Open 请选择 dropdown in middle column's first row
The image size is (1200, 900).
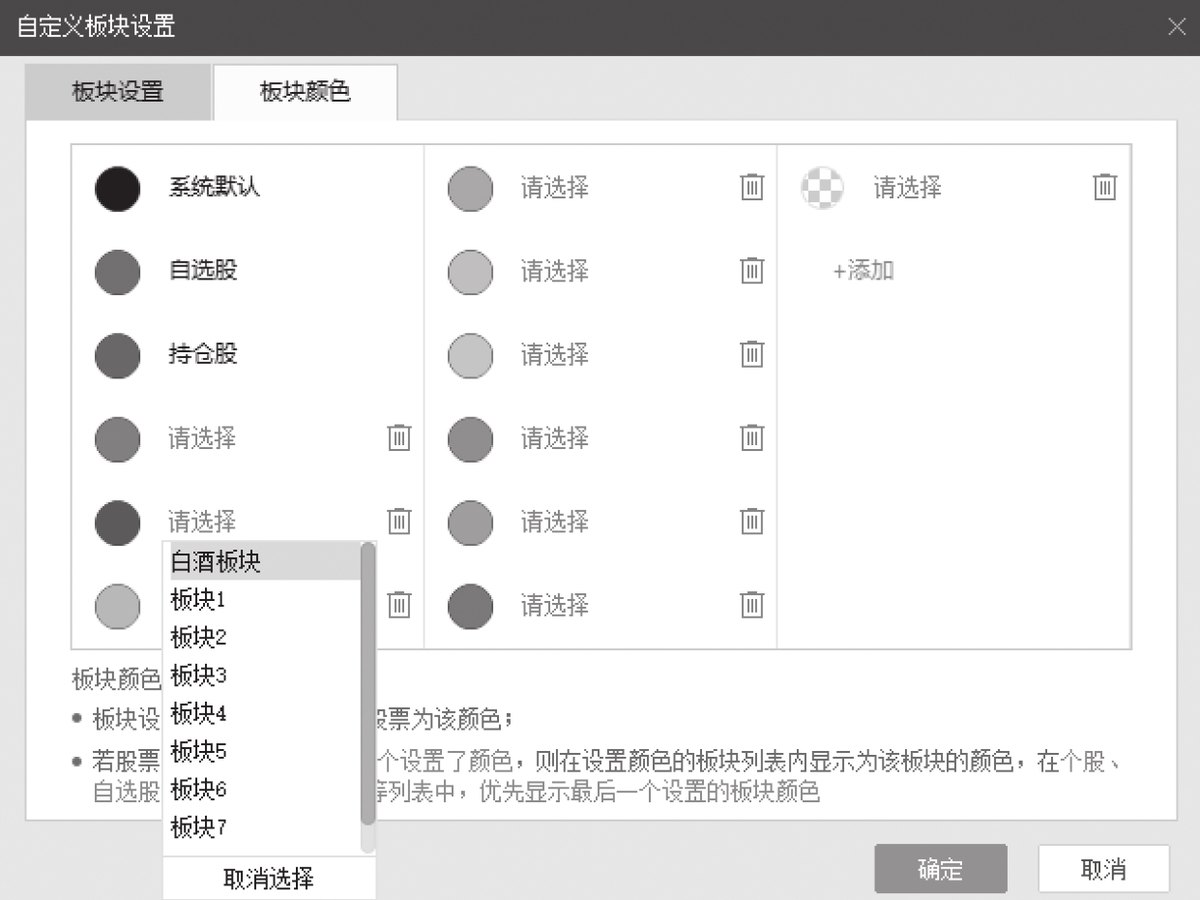[x=555, y=187]
